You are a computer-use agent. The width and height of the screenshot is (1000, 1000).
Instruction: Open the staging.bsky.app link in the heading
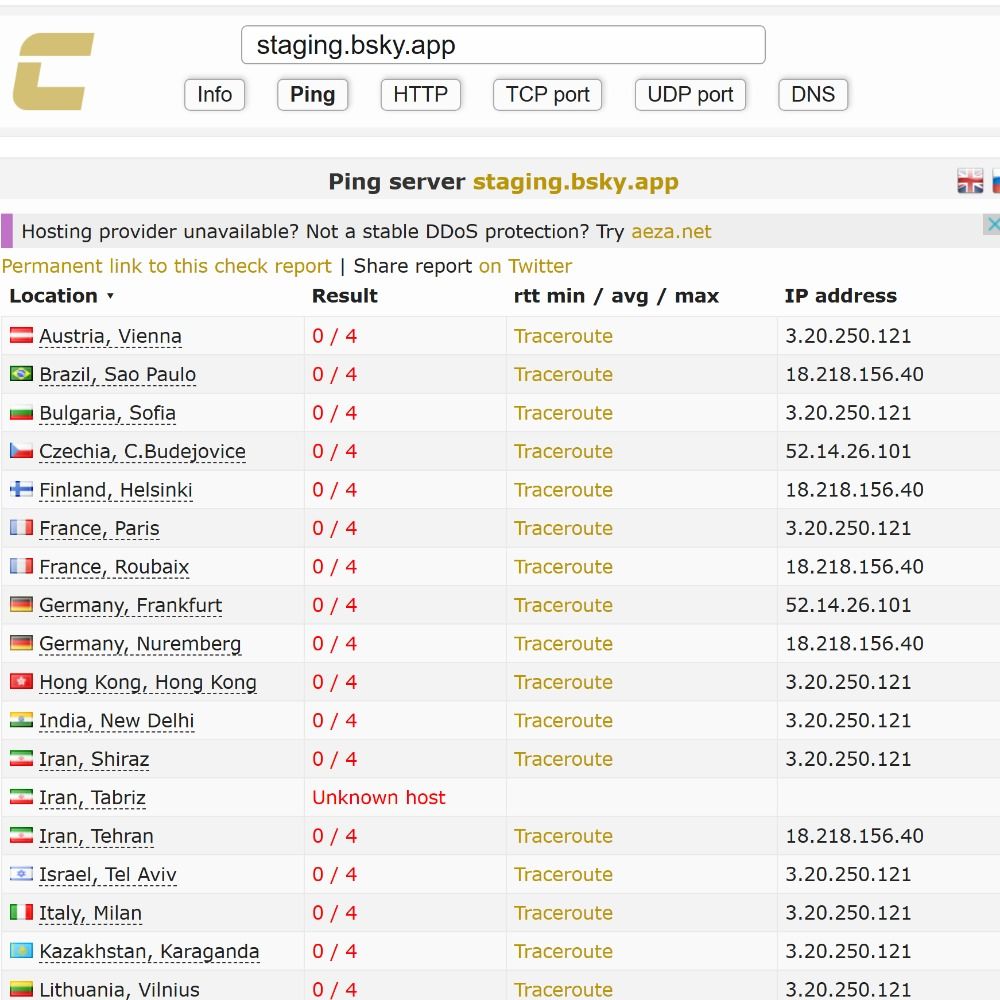click(575, 182)
